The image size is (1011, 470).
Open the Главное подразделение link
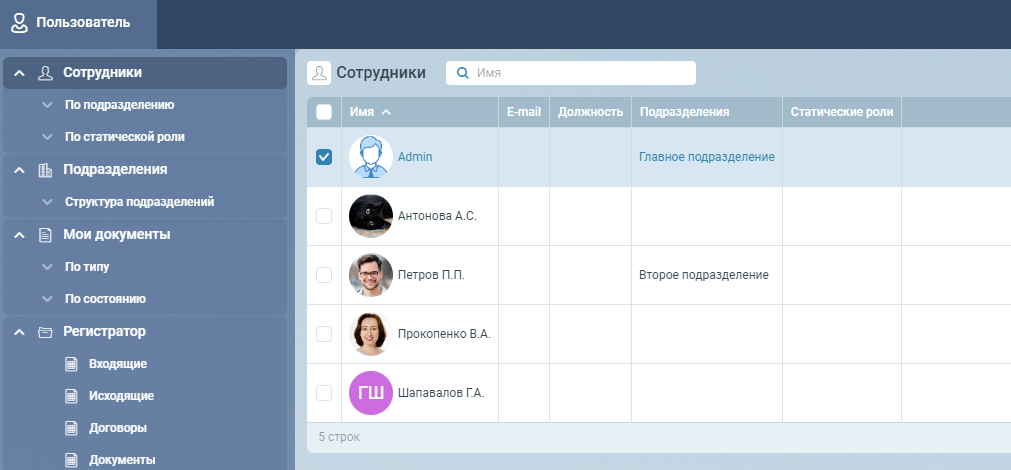(x=706, y=157)
